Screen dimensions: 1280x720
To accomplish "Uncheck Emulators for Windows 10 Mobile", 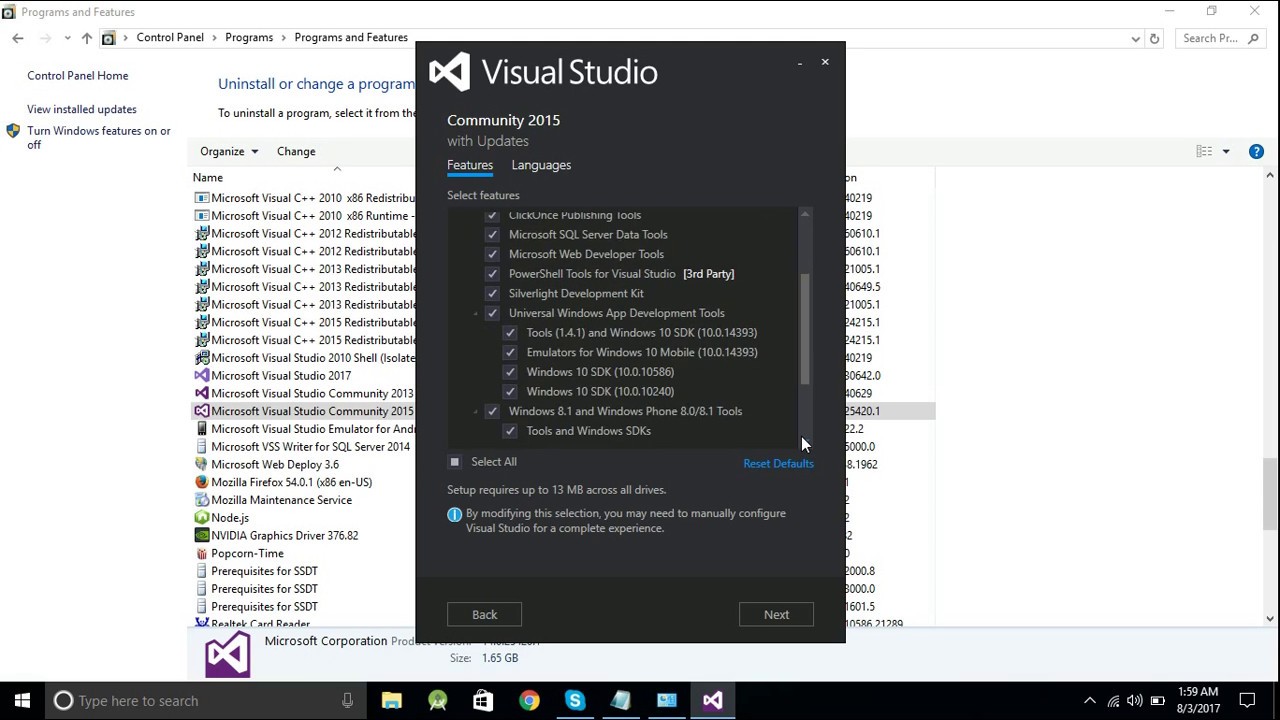I will pyautogui.click(x=510, y=352).
